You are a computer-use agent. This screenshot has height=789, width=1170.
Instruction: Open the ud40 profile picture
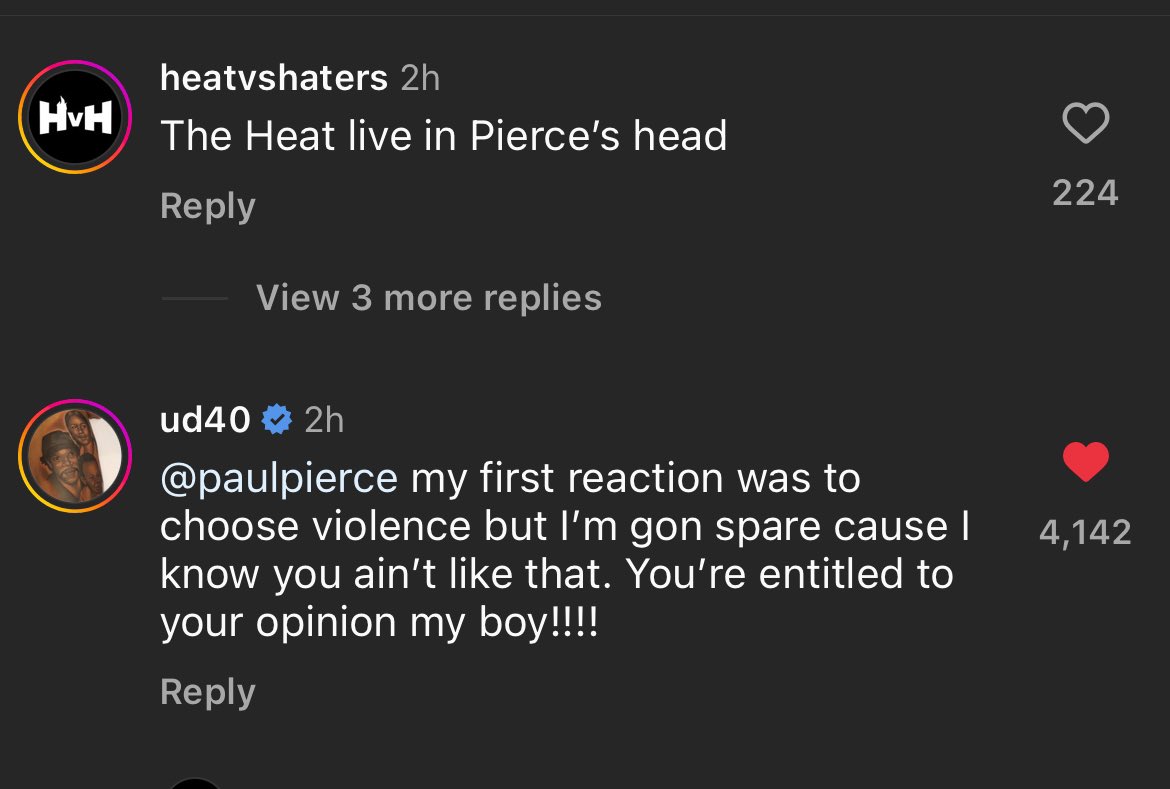point(75,456)
